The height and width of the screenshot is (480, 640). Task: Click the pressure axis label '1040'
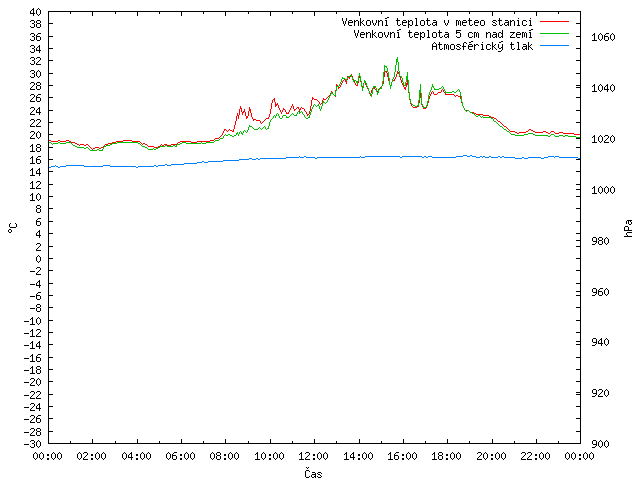[x=603, y=88]
